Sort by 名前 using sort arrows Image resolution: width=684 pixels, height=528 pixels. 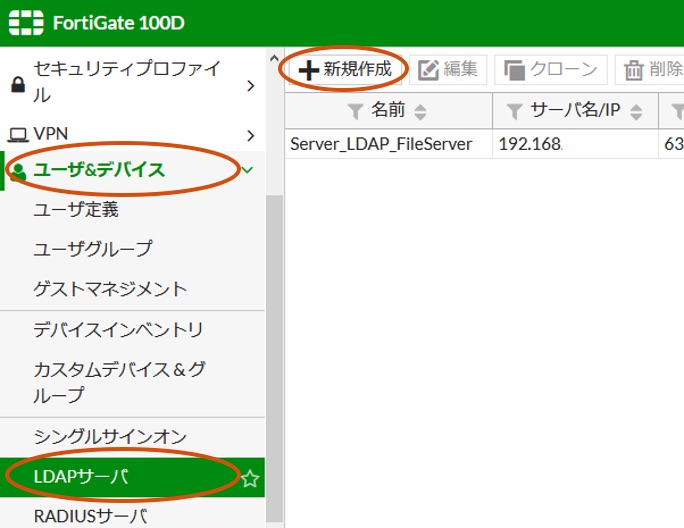point(420,112)
